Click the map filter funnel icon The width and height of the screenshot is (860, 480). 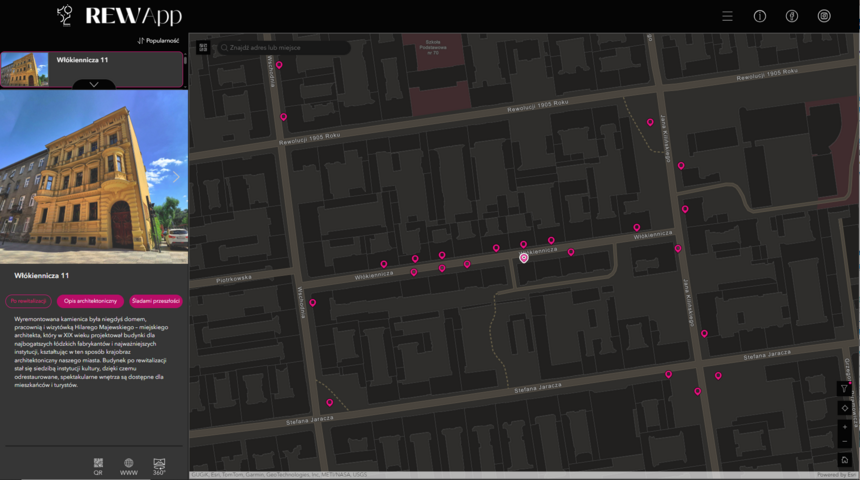click(x=845, y=389)
